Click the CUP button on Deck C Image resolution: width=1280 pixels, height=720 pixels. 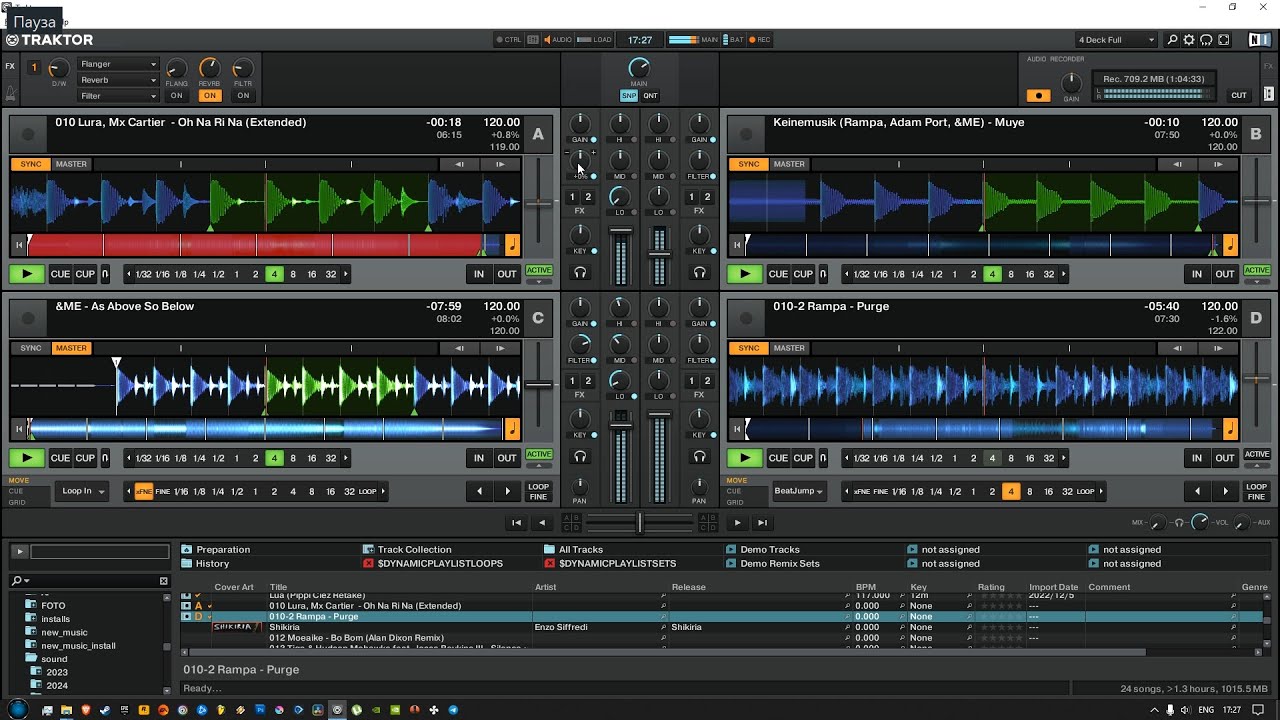[85, 458]
